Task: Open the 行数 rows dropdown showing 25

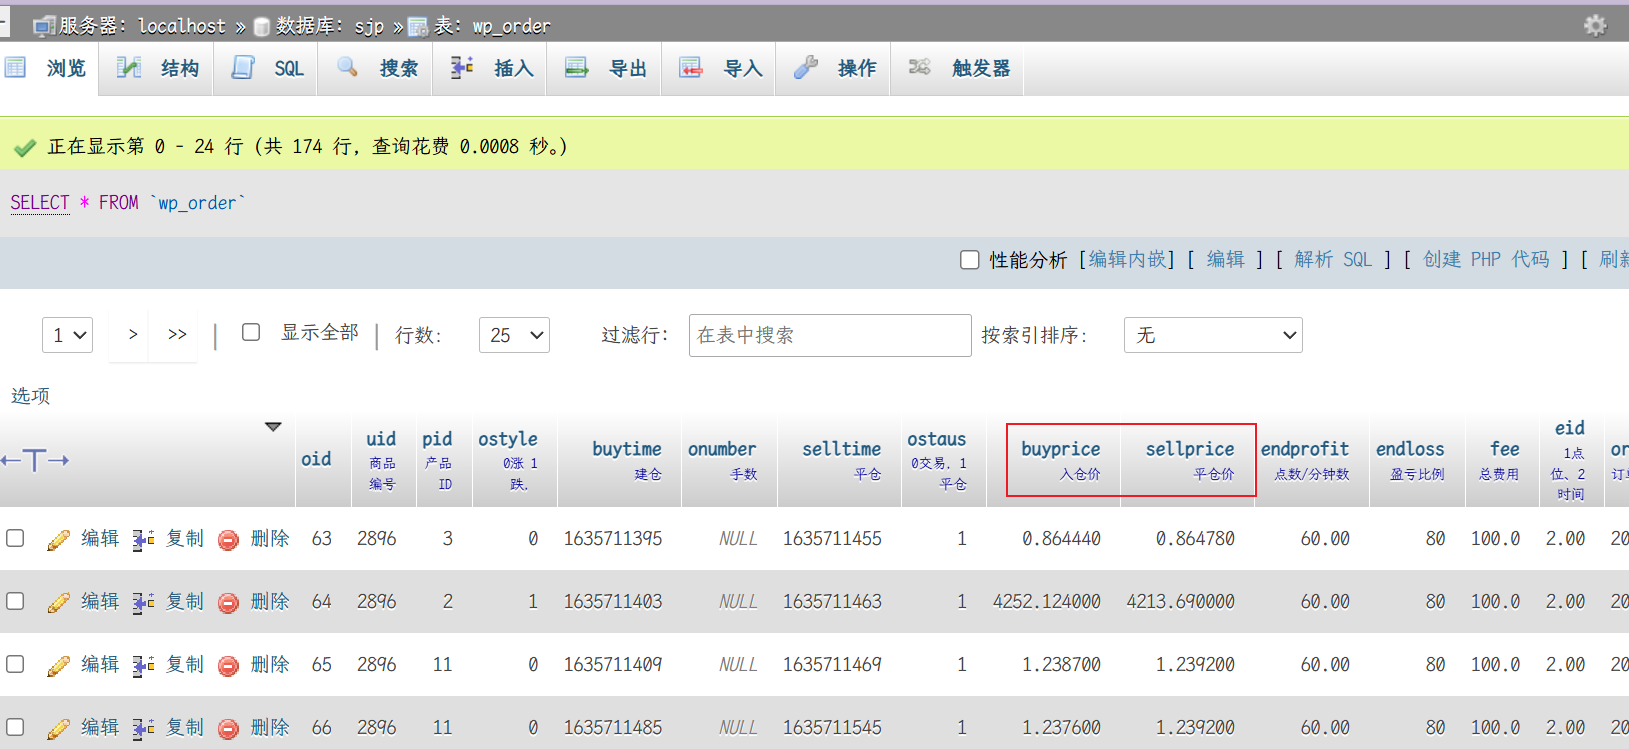Action: coord(514,335)
